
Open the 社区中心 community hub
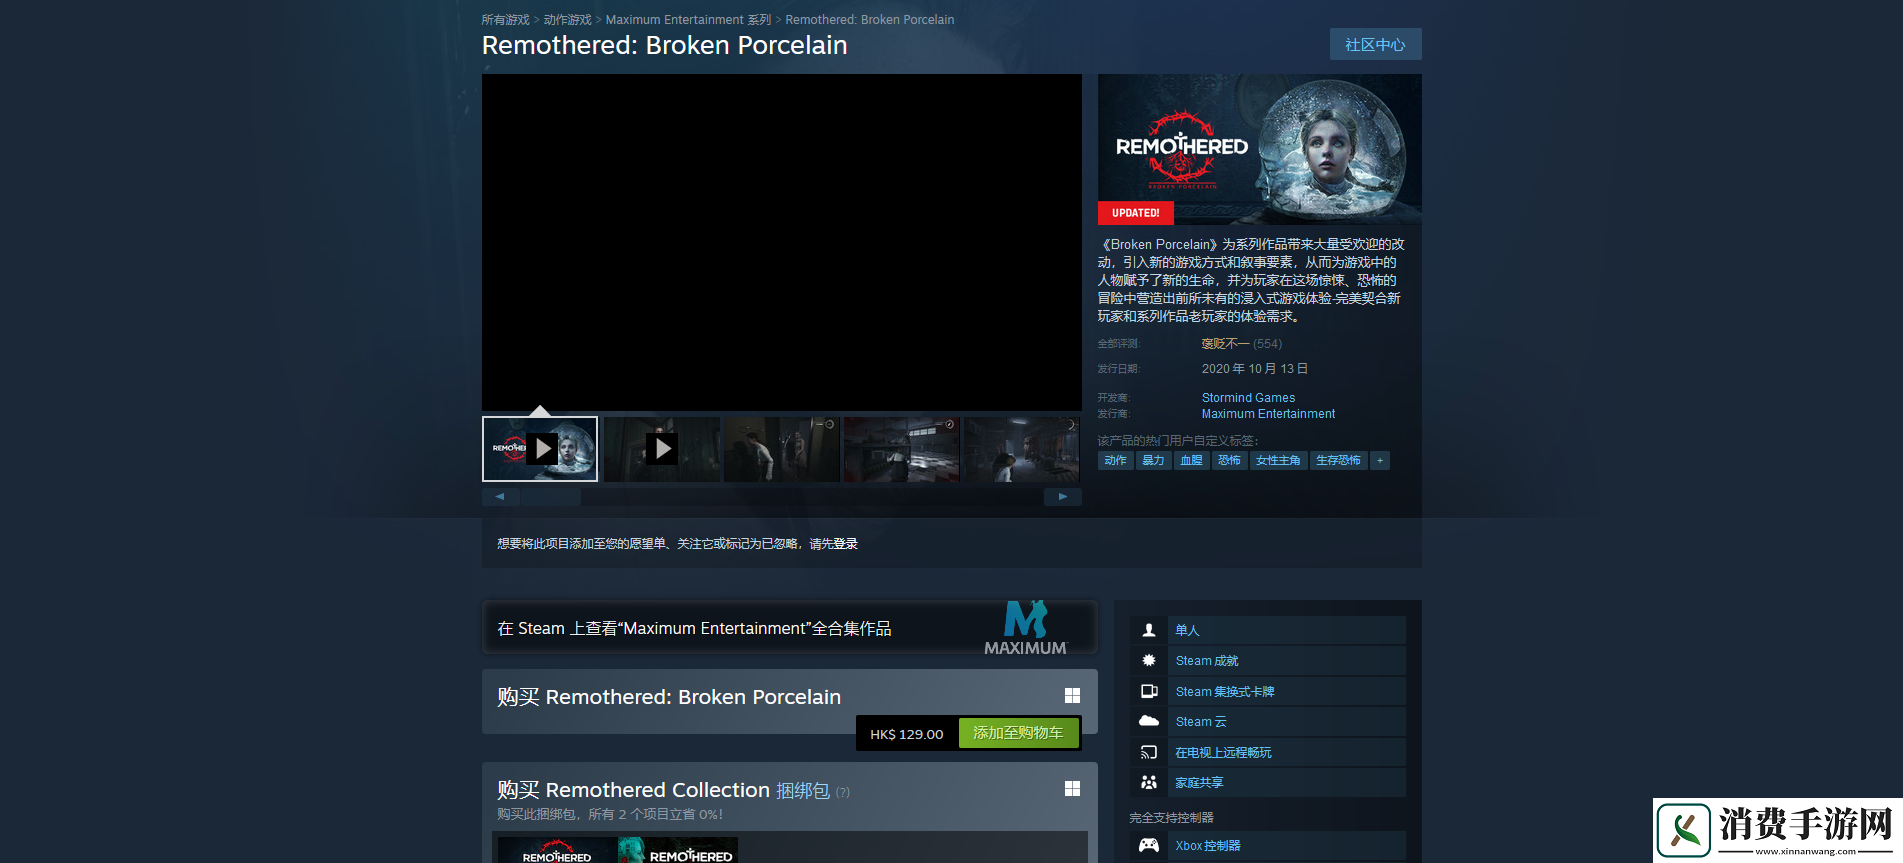click(1375, 45)
